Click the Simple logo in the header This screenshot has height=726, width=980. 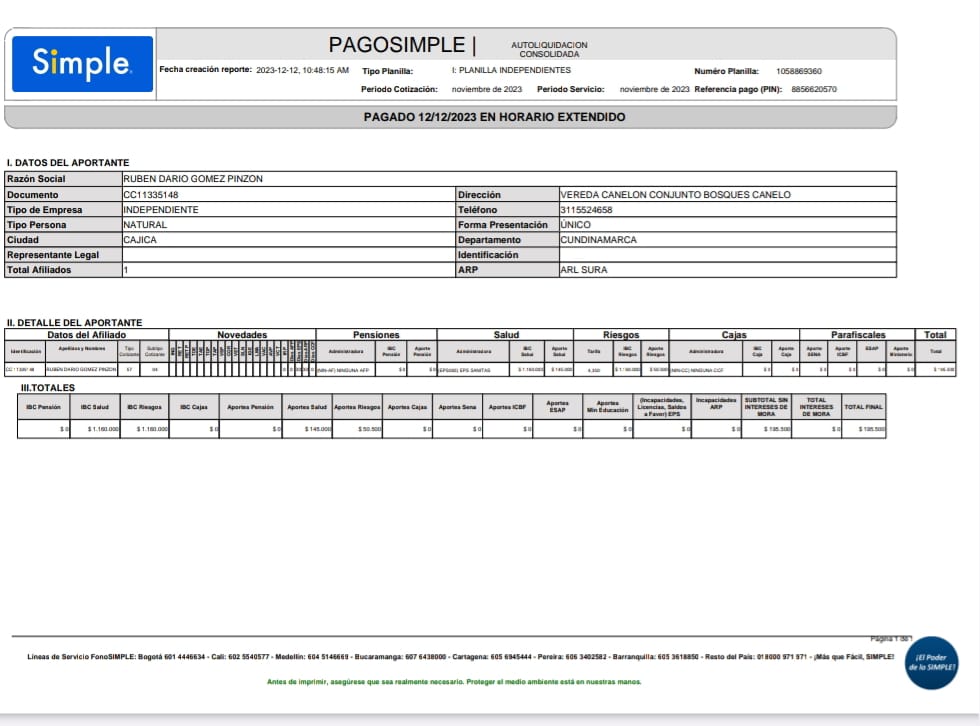[82, 64]
